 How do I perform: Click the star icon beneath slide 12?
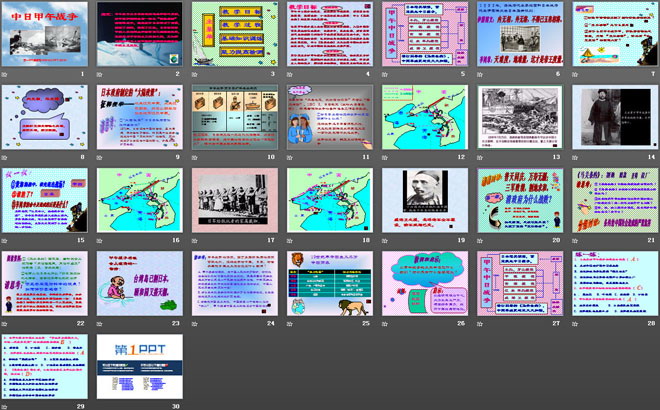pos(386,157)
